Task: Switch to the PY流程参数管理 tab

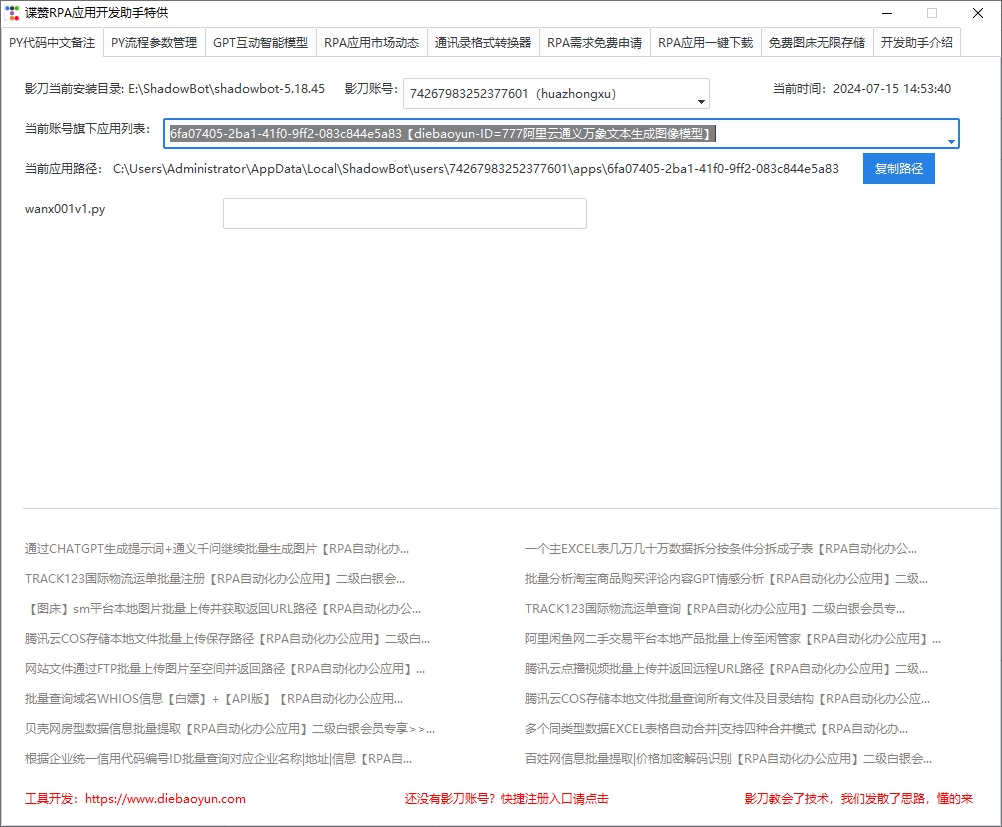Action: tap(154, 43)
